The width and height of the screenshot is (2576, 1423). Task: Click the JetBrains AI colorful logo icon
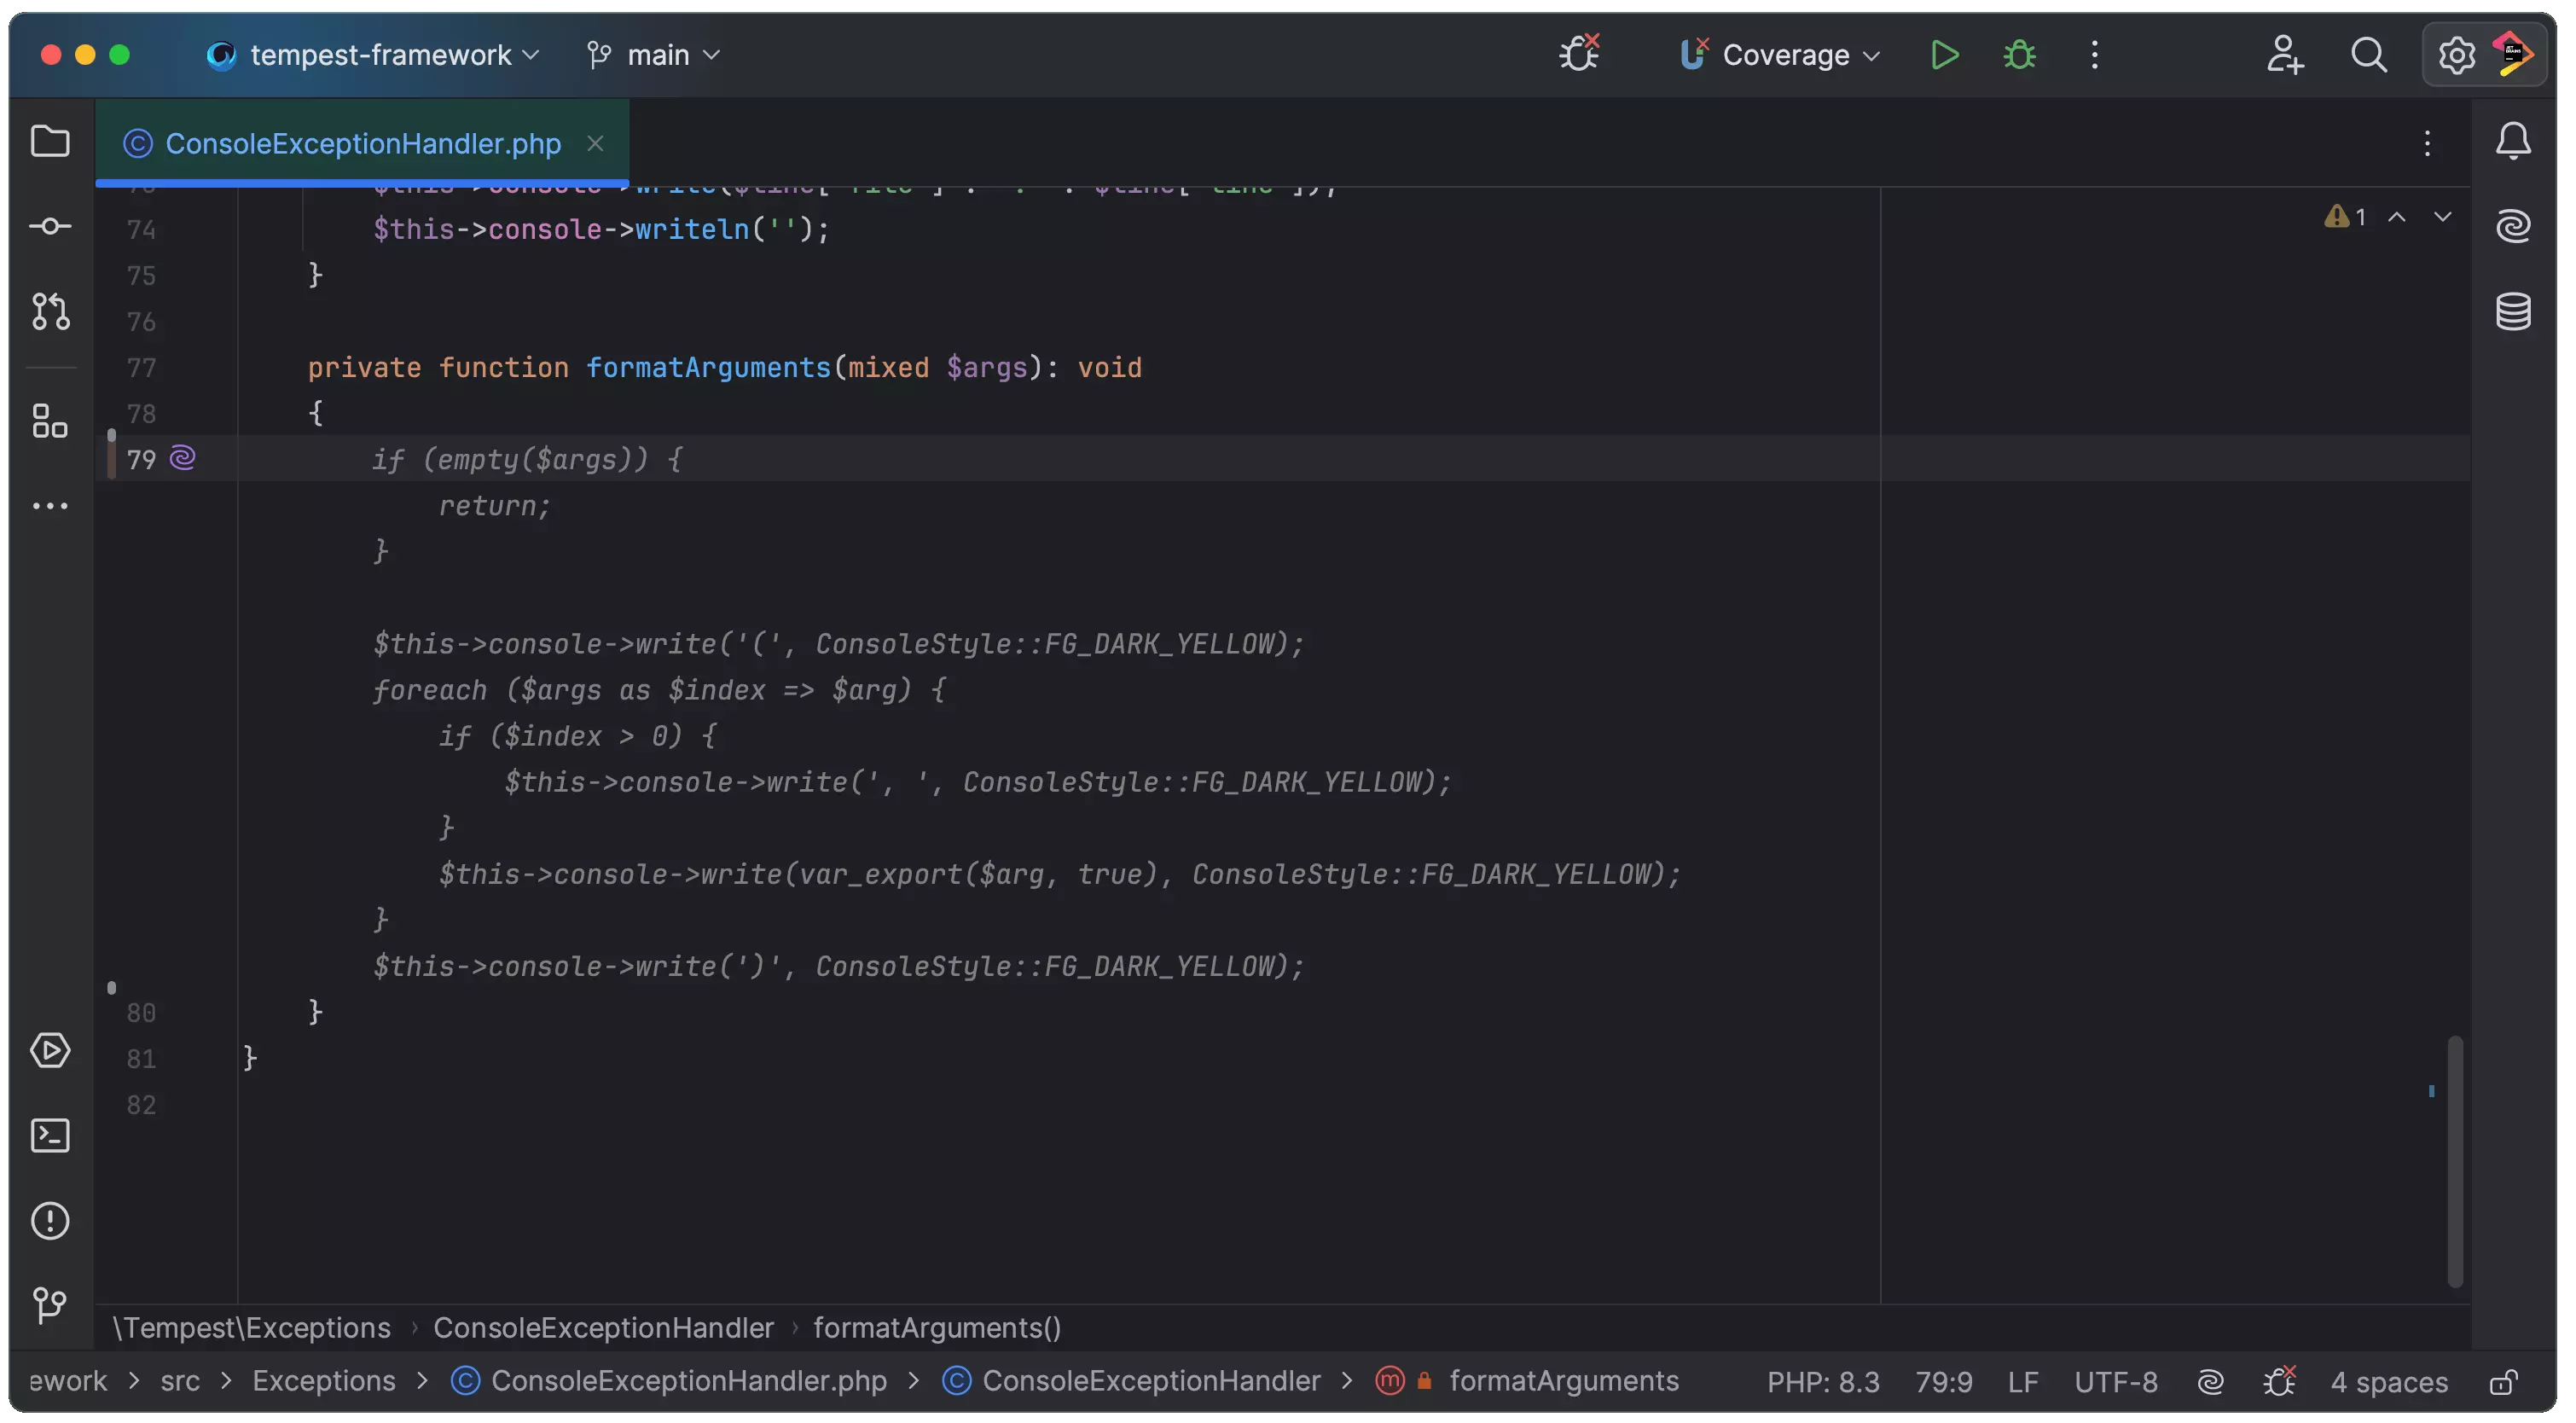(2513, 55)
